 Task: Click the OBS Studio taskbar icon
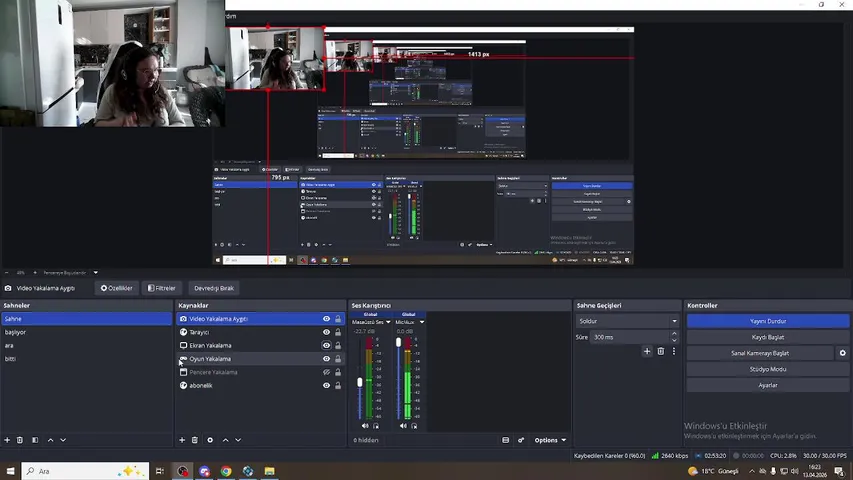182,471
